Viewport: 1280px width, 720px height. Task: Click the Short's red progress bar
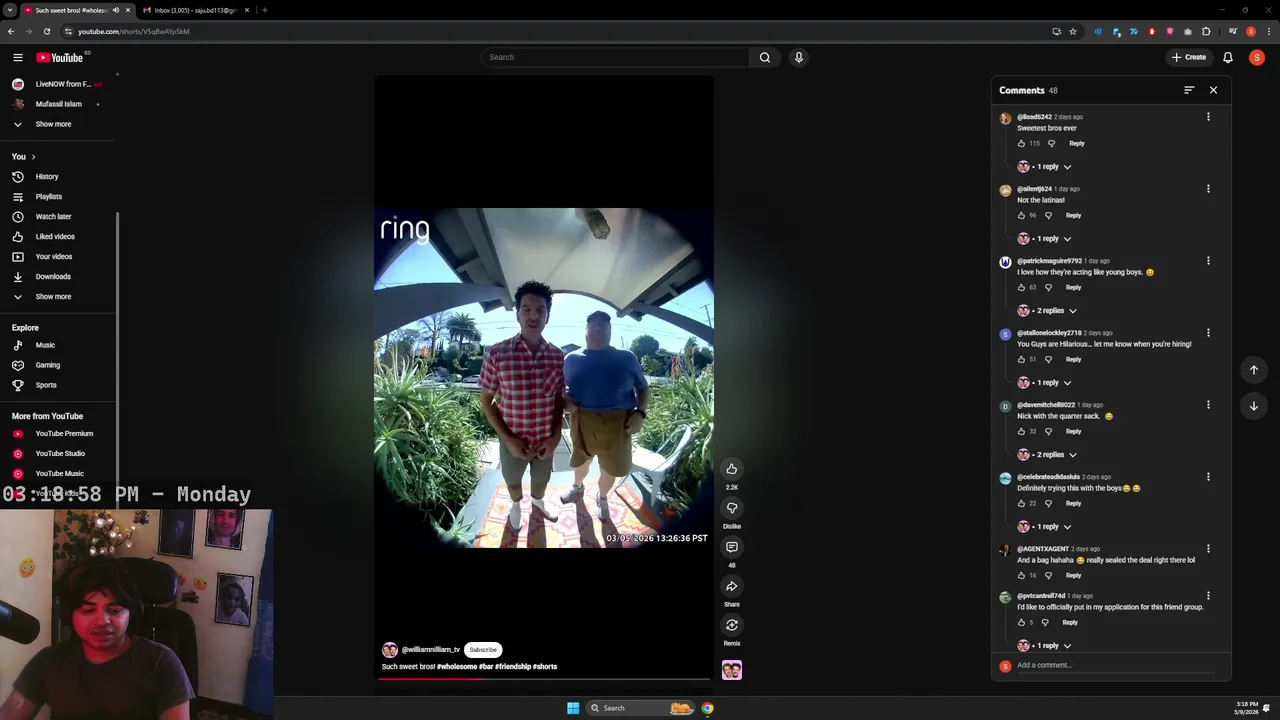(430, 679)
